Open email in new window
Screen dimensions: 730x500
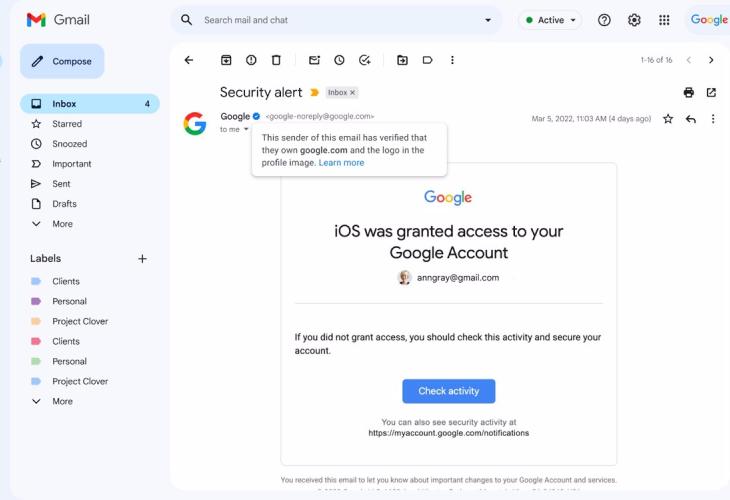pos(711,92)
